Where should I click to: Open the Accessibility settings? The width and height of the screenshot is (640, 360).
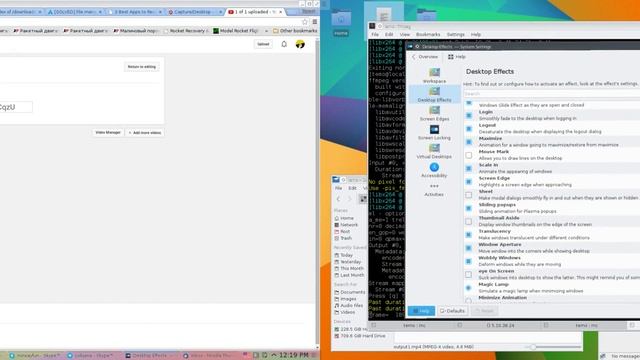[x=434, y=170]
